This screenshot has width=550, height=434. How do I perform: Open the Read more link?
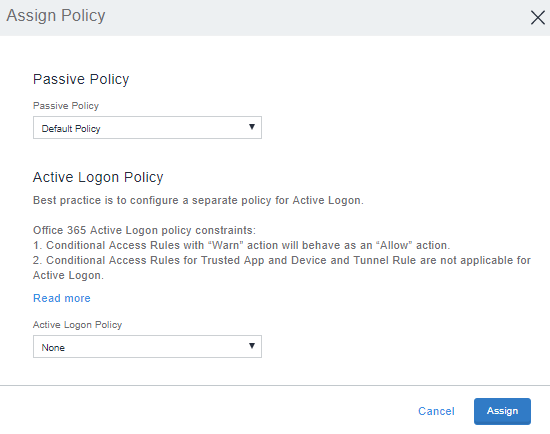coord(62,298)
